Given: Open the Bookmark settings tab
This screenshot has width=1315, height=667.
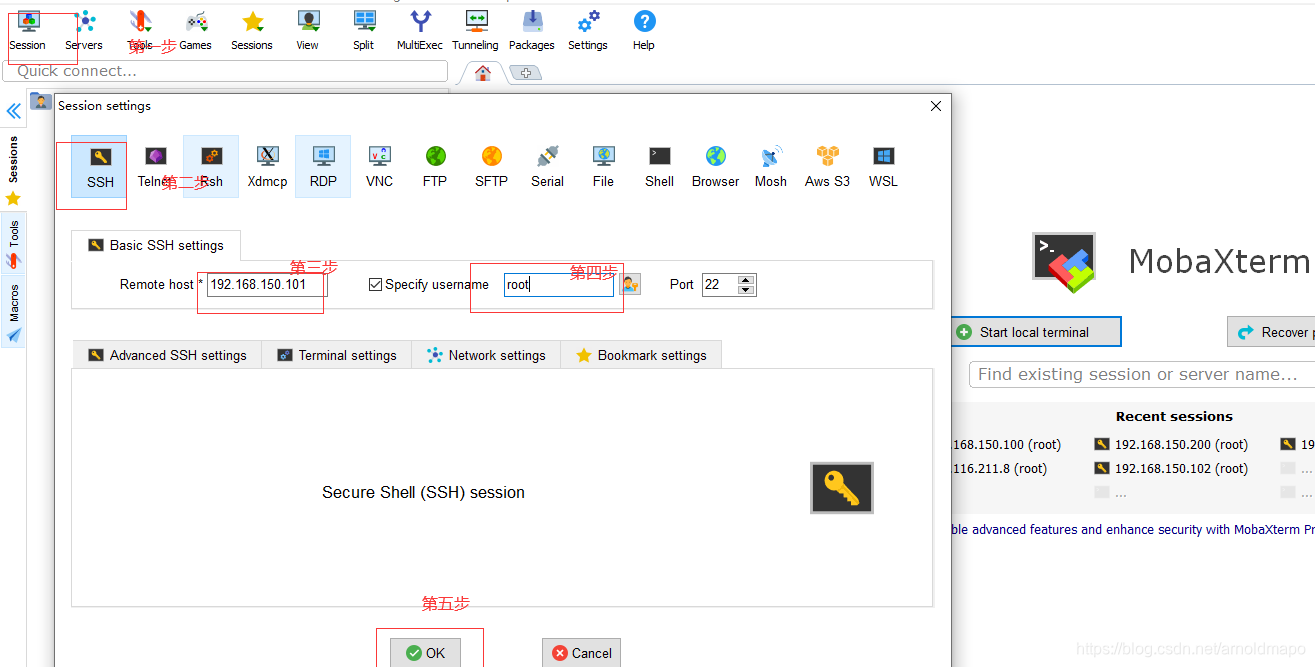Looking at the screenshot, I should click(x=641, y=355).
